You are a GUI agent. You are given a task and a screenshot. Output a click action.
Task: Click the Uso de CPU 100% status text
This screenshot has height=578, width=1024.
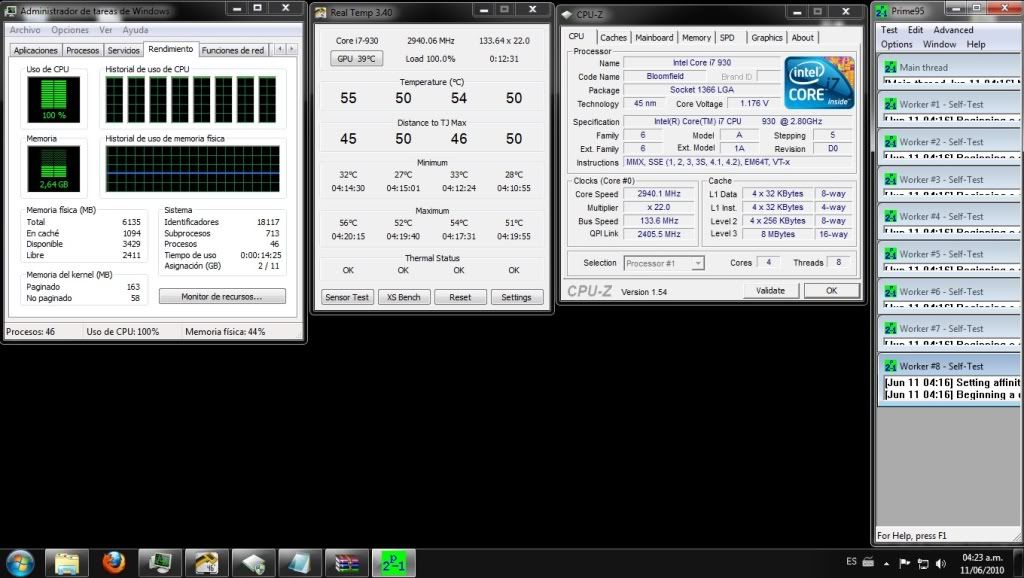point(123,332)
